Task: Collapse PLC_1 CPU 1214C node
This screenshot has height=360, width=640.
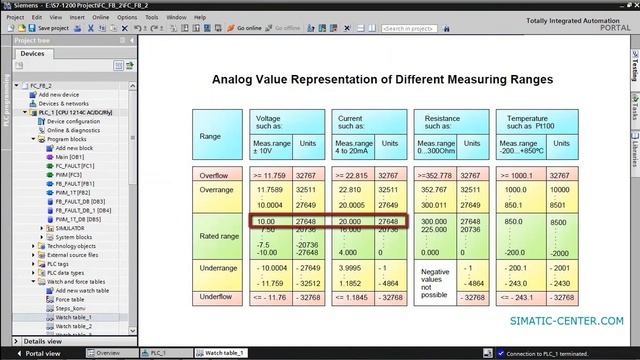Action: coord(25,112)
